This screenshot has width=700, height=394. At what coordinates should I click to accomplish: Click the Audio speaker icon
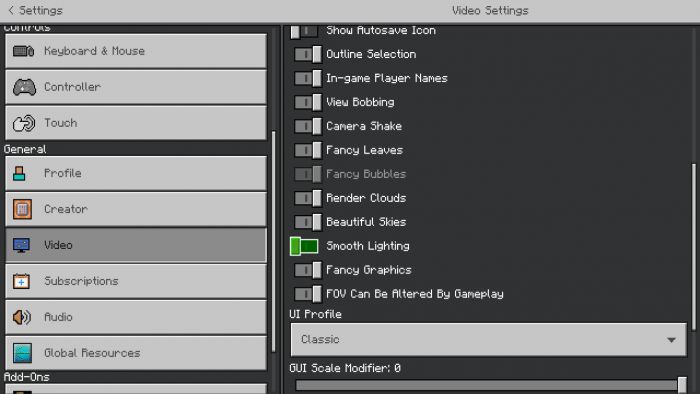[21, 317]
